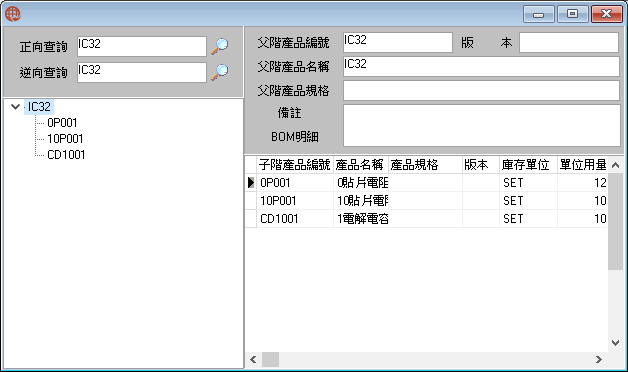Screen dimensions: 628x372
Task: Click row selector of 10P001 row
Action: click(x=251, y=201)
